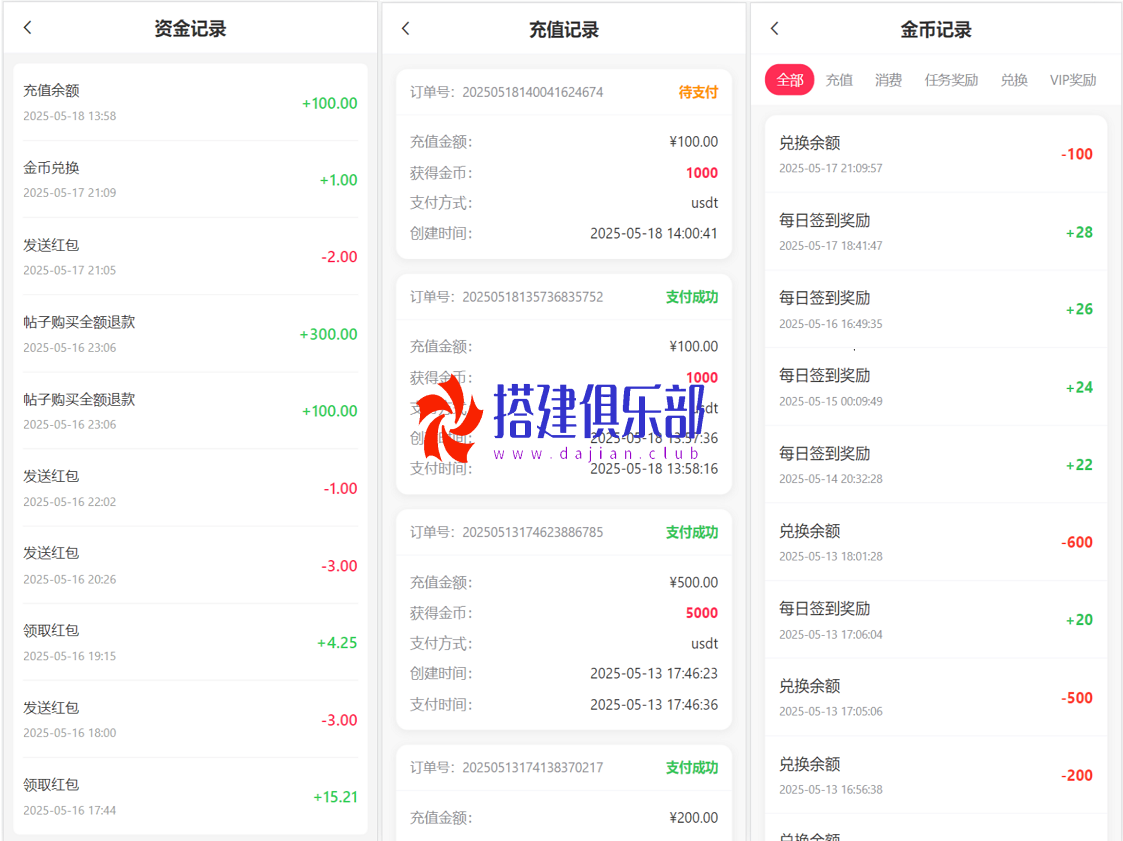This screenshot has height=841, width=1123.
Task: Click 支付成功 on order ending 3886785
Action: [x=692, y=532]
